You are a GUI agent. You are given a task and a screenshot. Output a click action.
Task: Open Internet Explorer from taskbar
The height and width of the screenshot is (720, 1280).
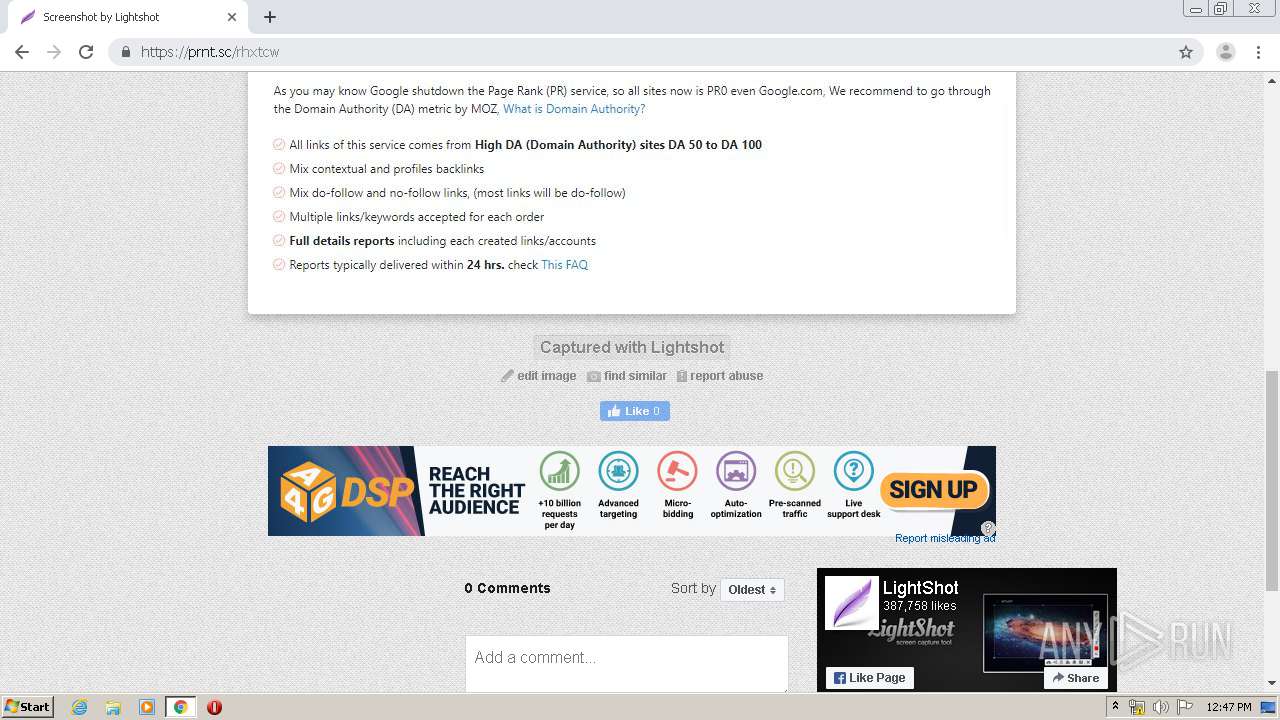pos(80,707)
